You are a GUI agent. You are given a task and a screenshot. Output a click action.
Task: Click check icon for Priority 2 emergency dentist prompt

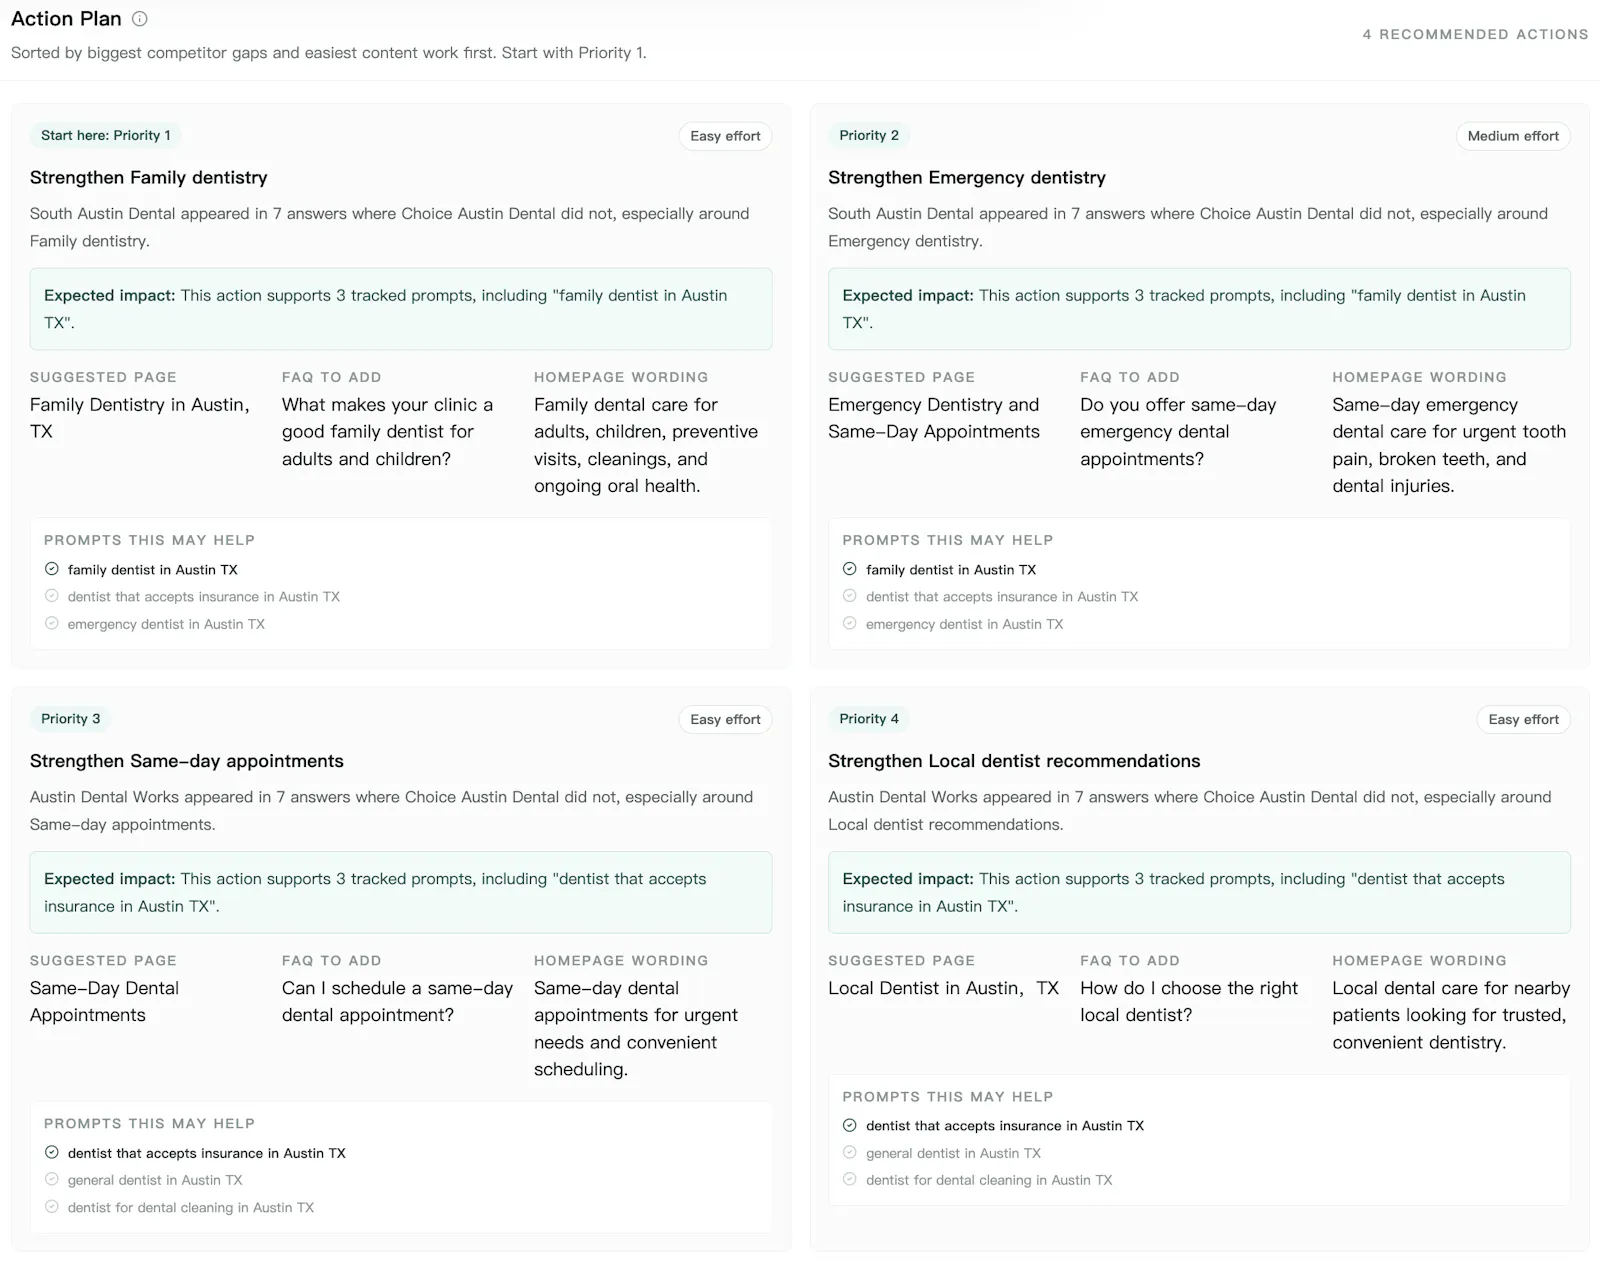coord(850,623)
